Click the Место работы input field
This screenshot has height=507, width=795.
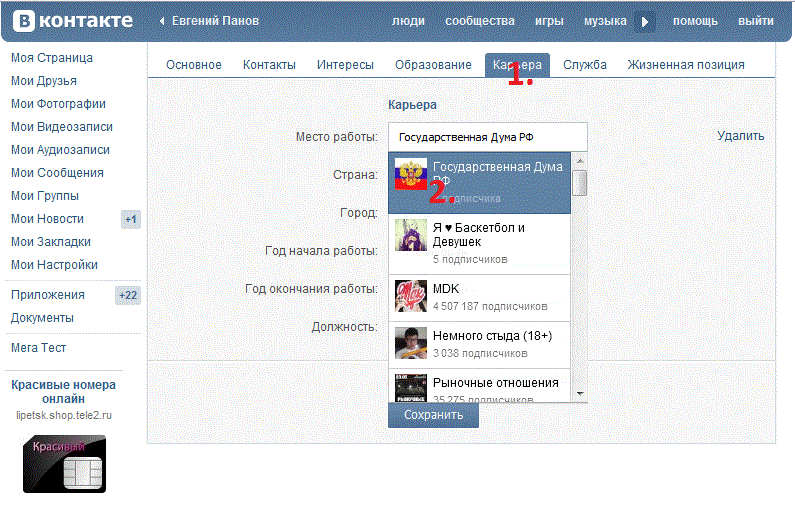[488, 137]
